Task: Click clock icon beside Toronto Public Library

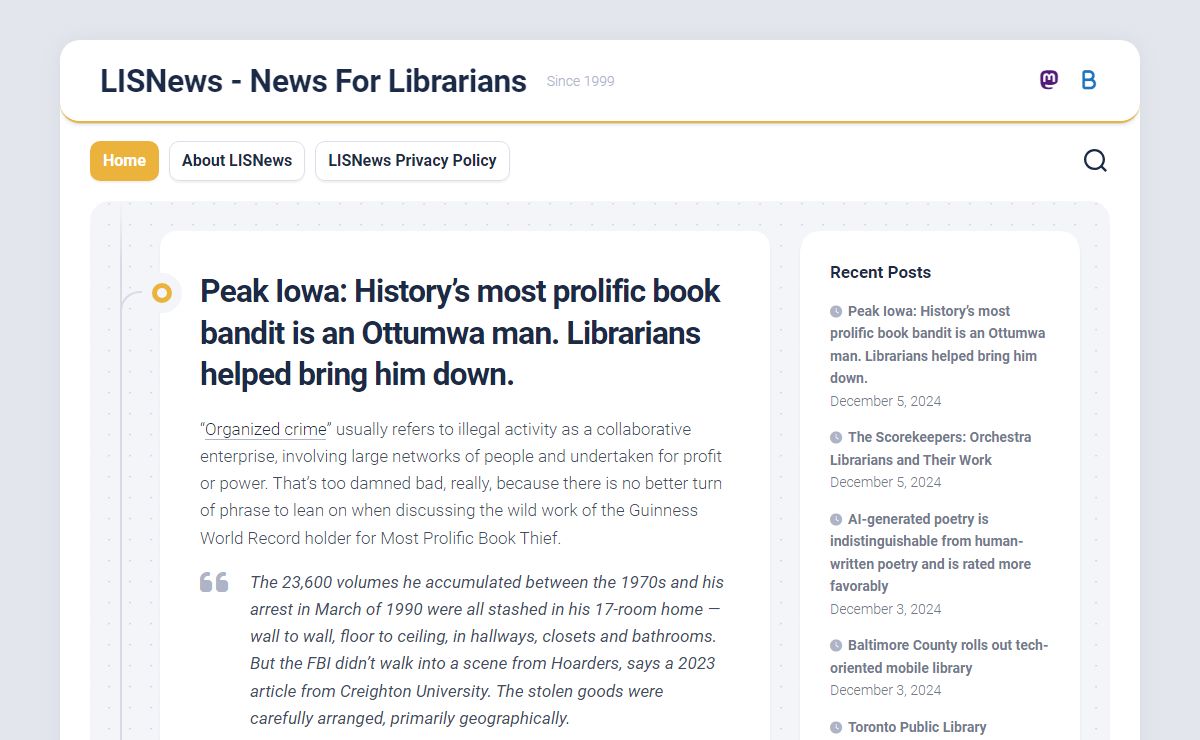Action: pos(836,727)
